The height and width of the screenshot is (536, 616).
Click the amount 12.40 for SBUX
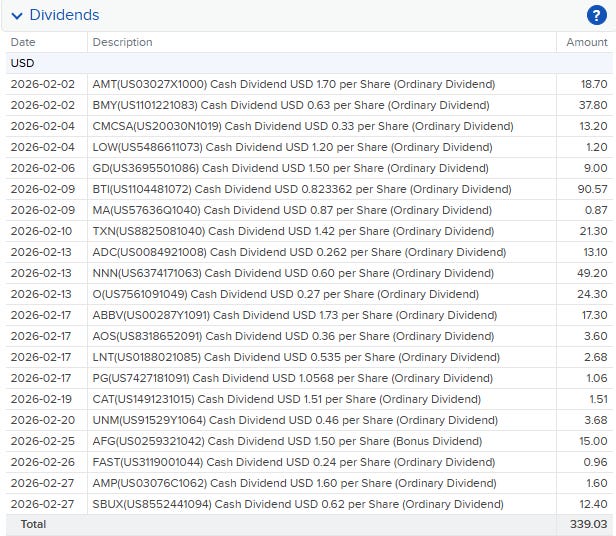(593, 504)
